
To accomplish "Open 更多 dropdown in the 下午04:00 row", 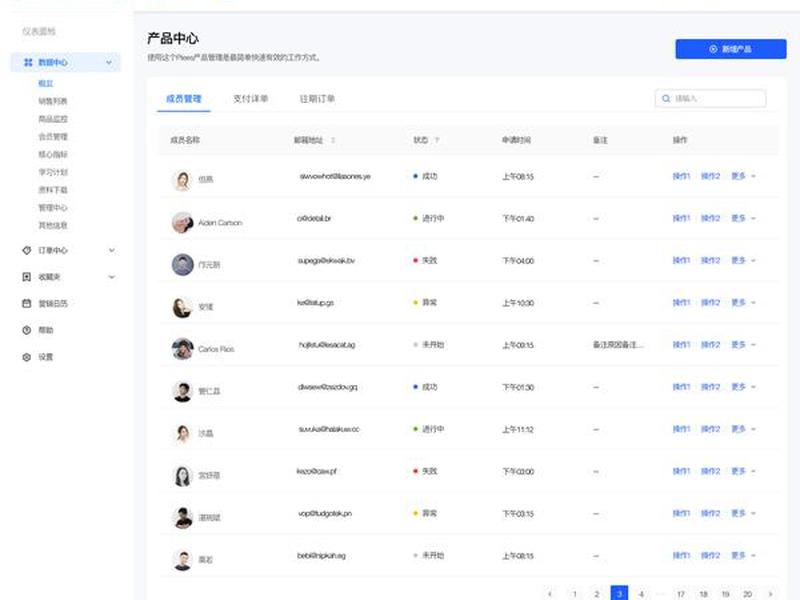I will click(x=743, y=260).
